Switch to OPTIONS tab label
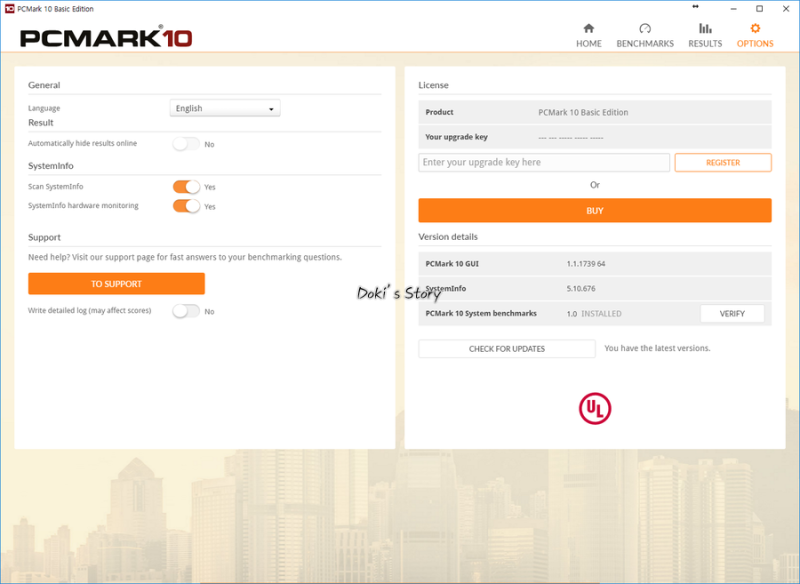Image resolution: width=800 pixels, height=584 pixels. [755, 43]
